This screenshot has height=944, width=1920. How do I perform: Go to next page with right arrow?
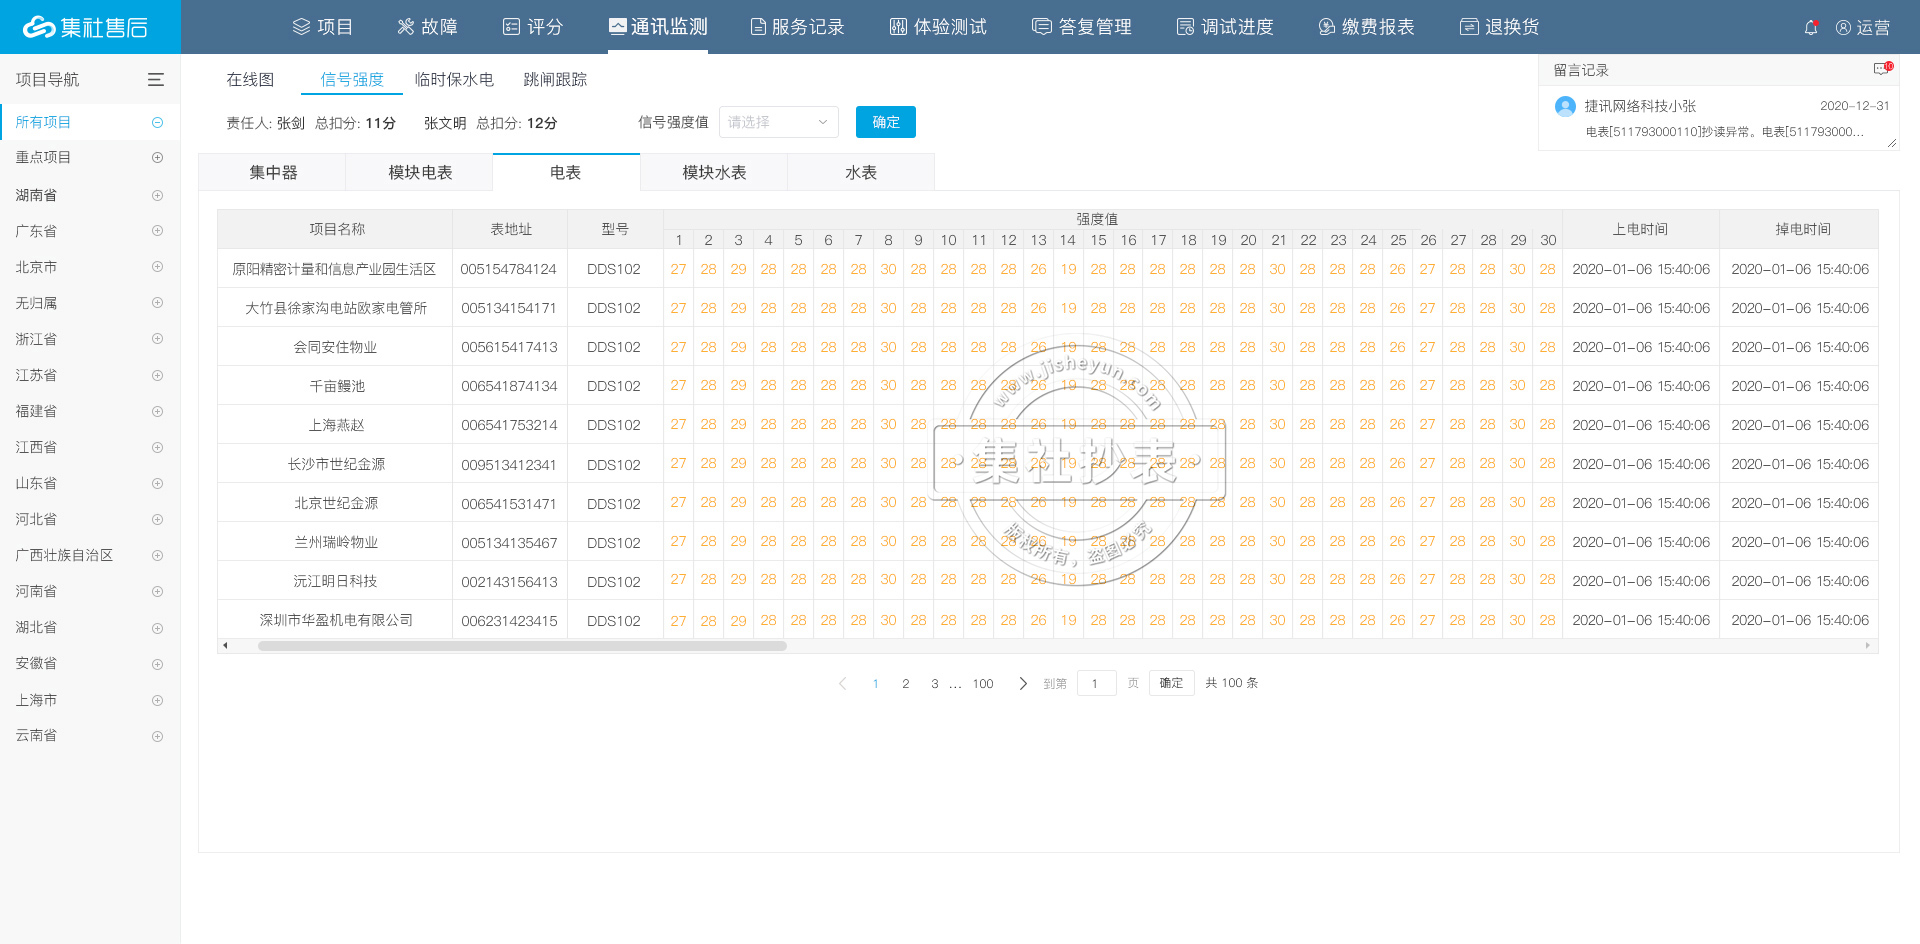click(1022, 684)
